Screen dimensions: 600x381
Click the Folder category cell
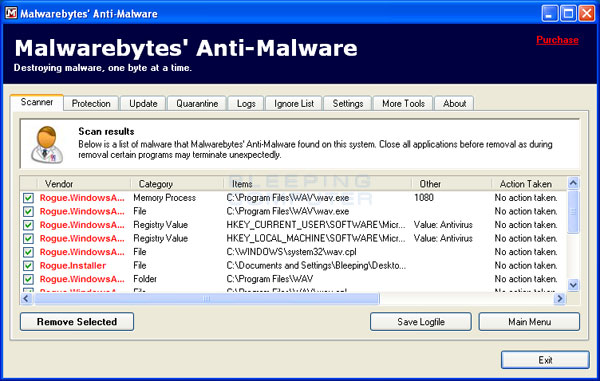[145, 279]
